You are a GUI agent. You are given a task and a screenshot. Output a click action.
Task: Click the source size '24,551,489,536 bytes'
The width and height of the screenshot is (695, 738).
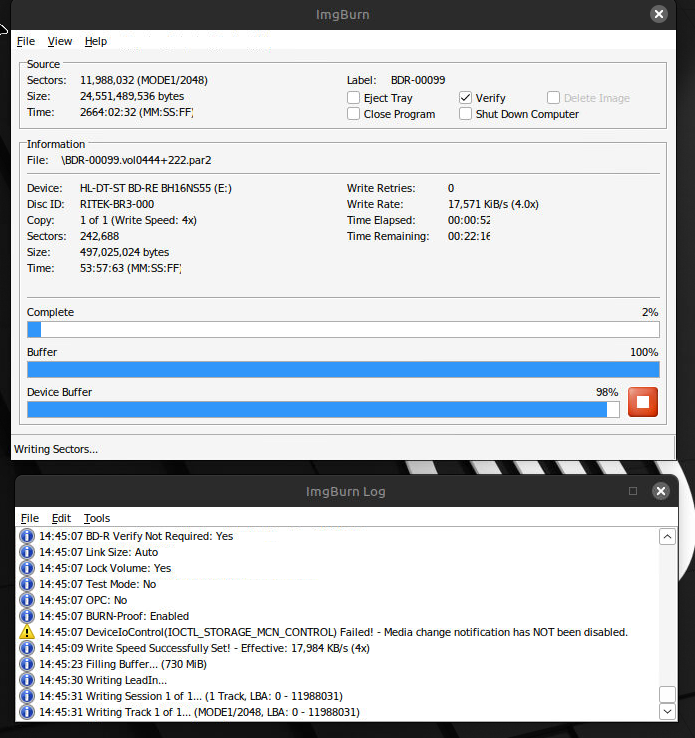pos(132,96)
